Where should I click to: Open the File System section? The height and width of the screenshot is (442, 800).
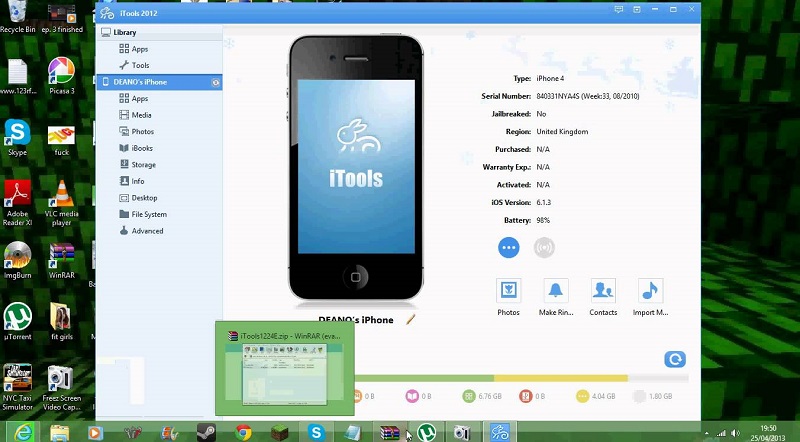coord(143,214)
